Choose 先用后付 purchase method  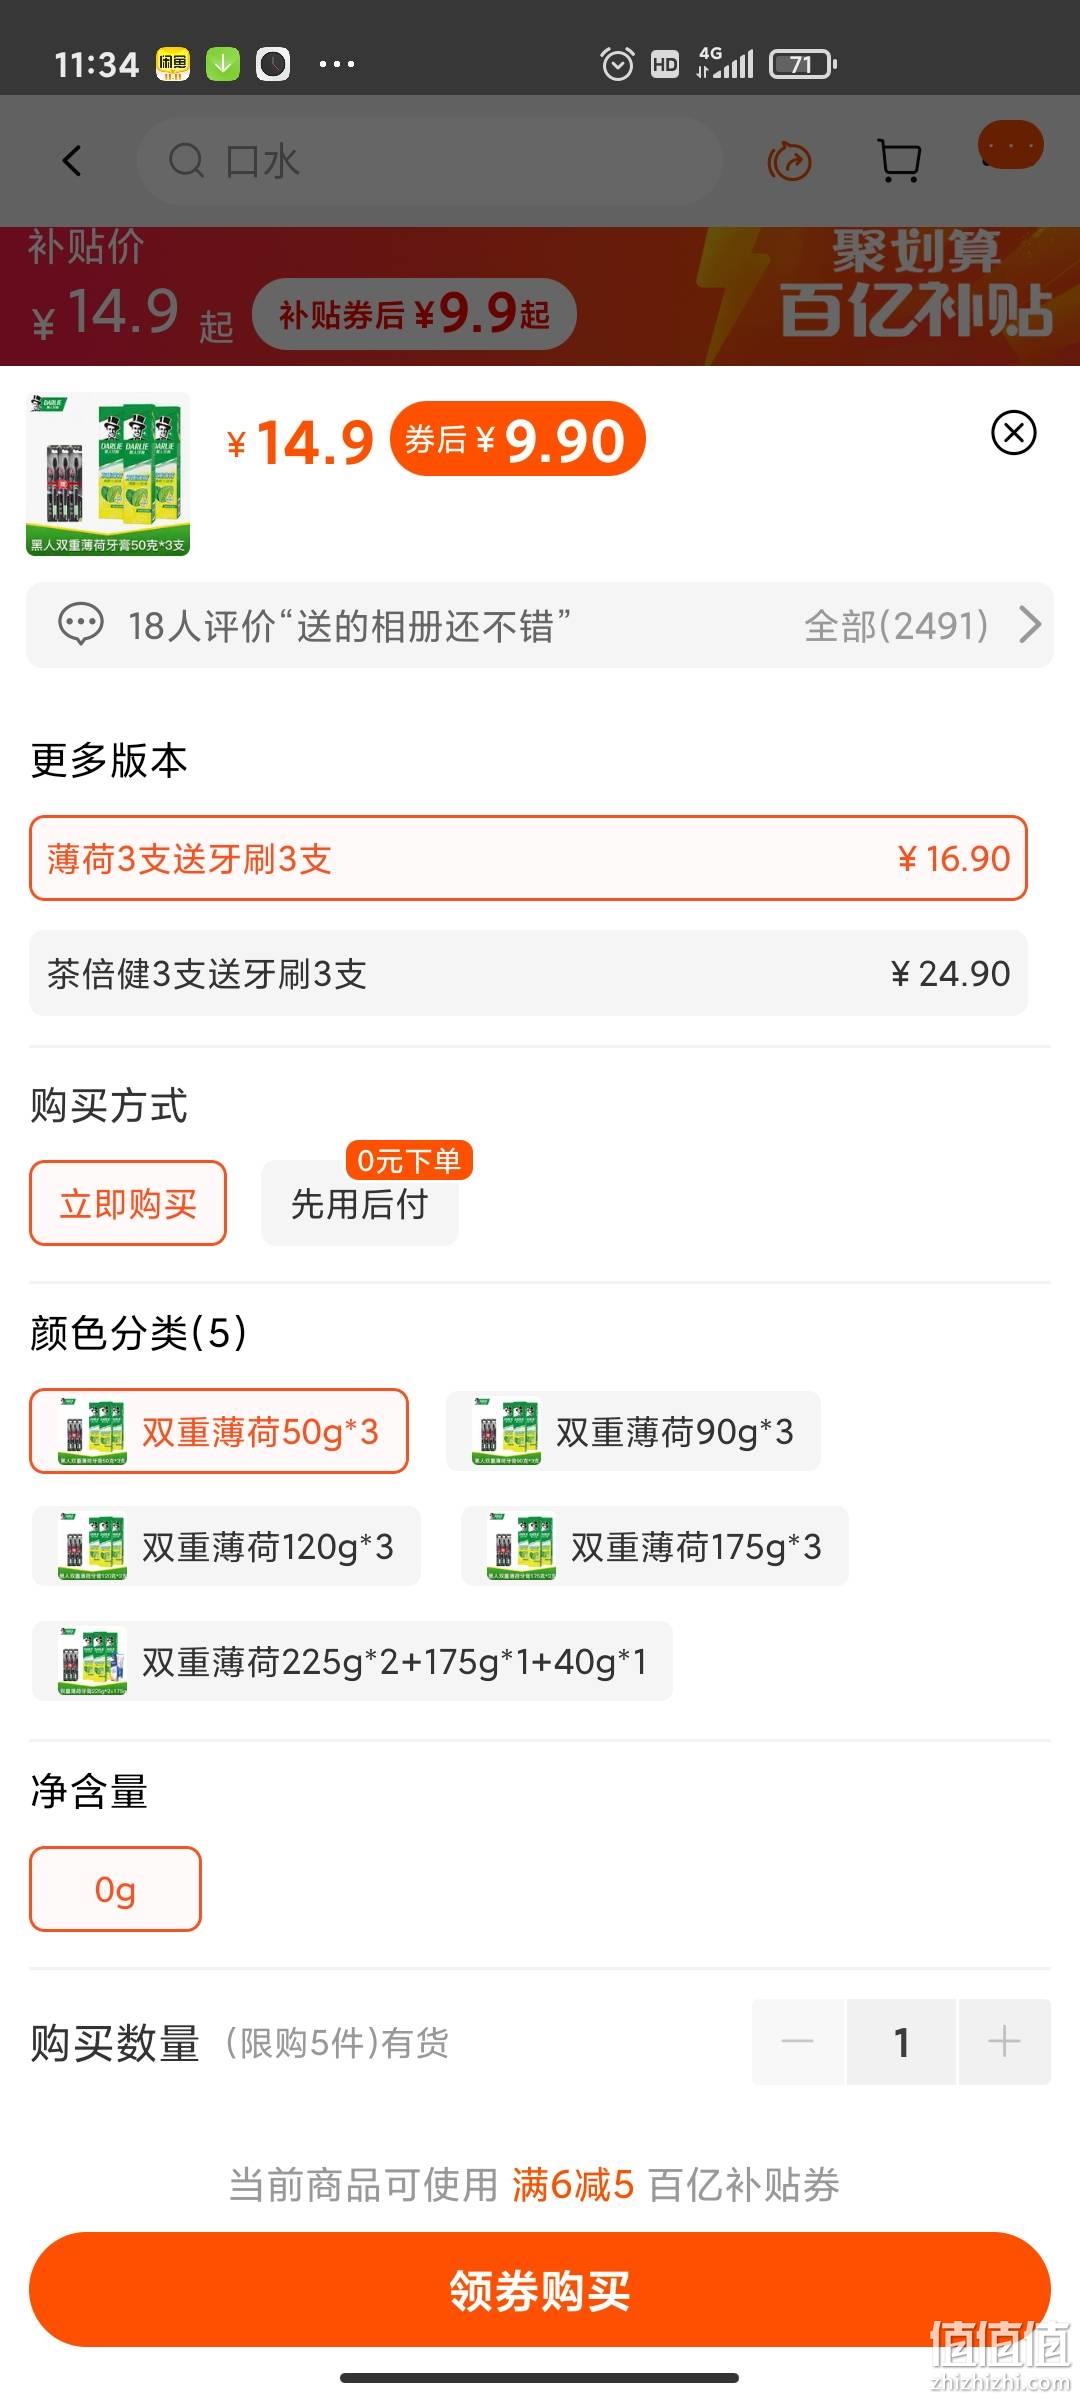[360, 1203]
